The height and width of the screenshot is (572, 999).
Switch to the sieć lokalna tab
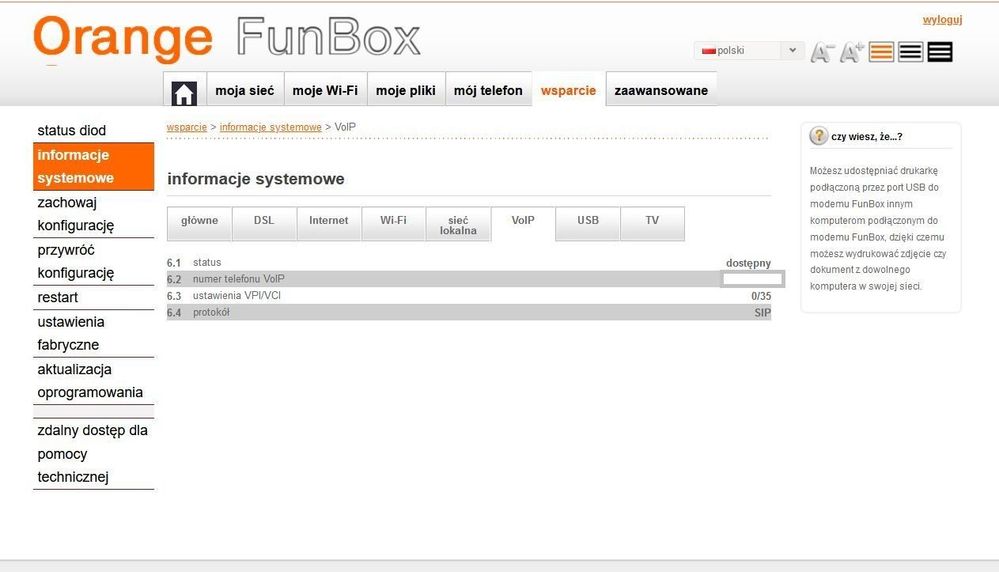(x=458, y=225)
